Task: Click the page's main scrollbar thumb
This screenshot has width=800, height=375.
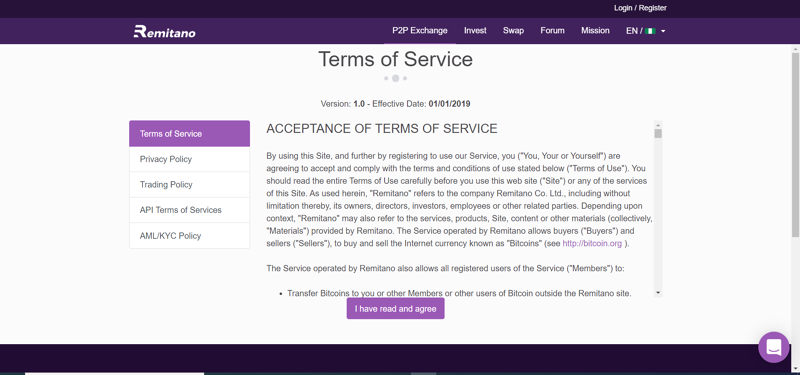Action: 795,144
